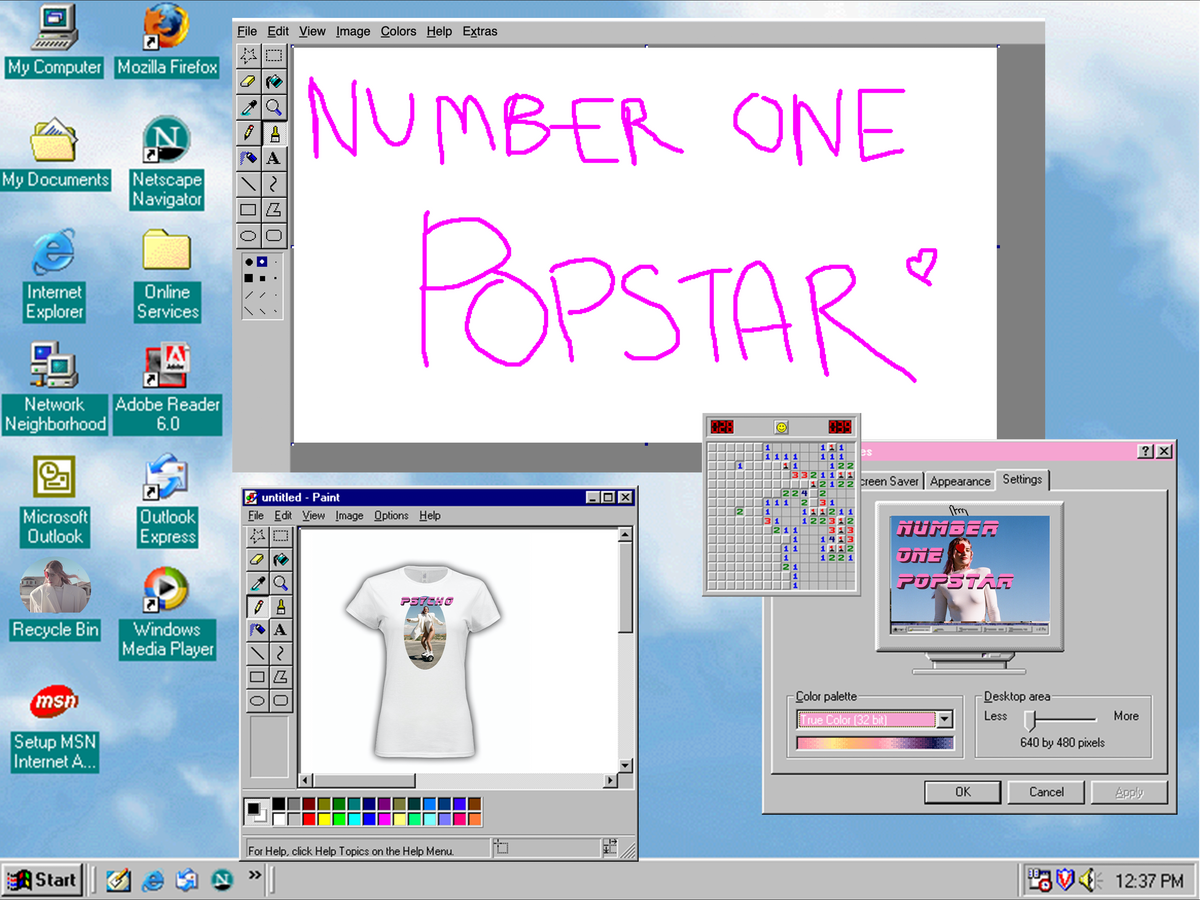
Task: Switch to the Settings tab
Action: (1022, 479)
